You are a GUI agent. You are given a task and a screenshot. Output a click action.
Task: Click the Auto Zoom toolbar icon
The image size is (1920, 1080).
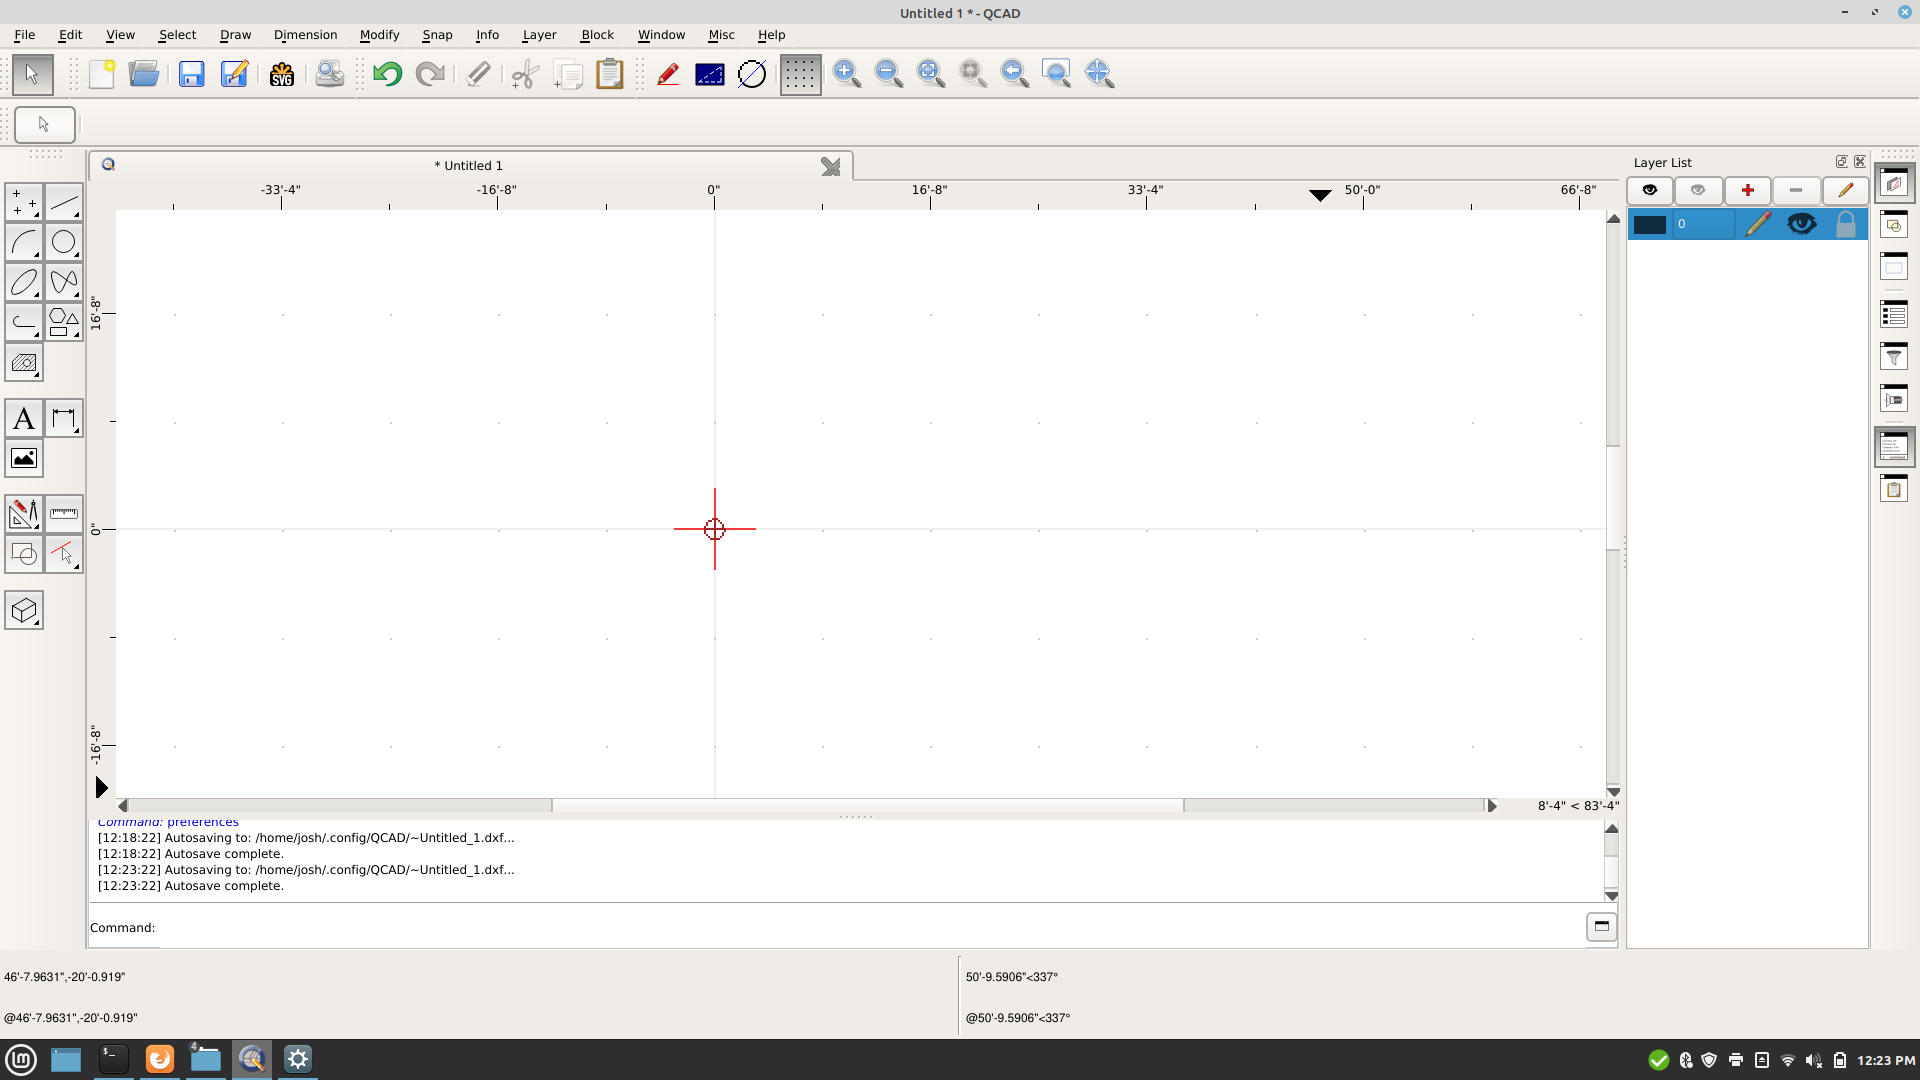click(x=931, y=74)
